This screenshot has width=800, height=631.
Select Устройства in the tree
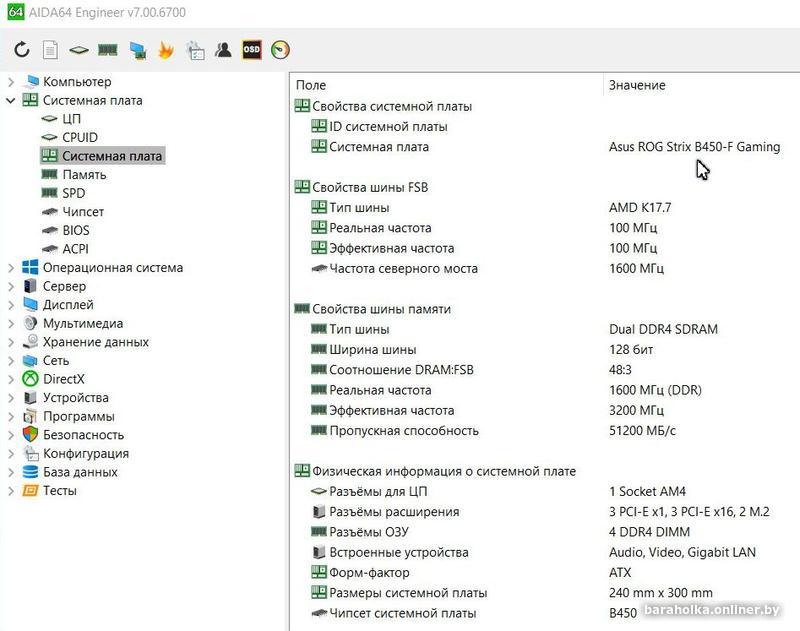point(76,398)
